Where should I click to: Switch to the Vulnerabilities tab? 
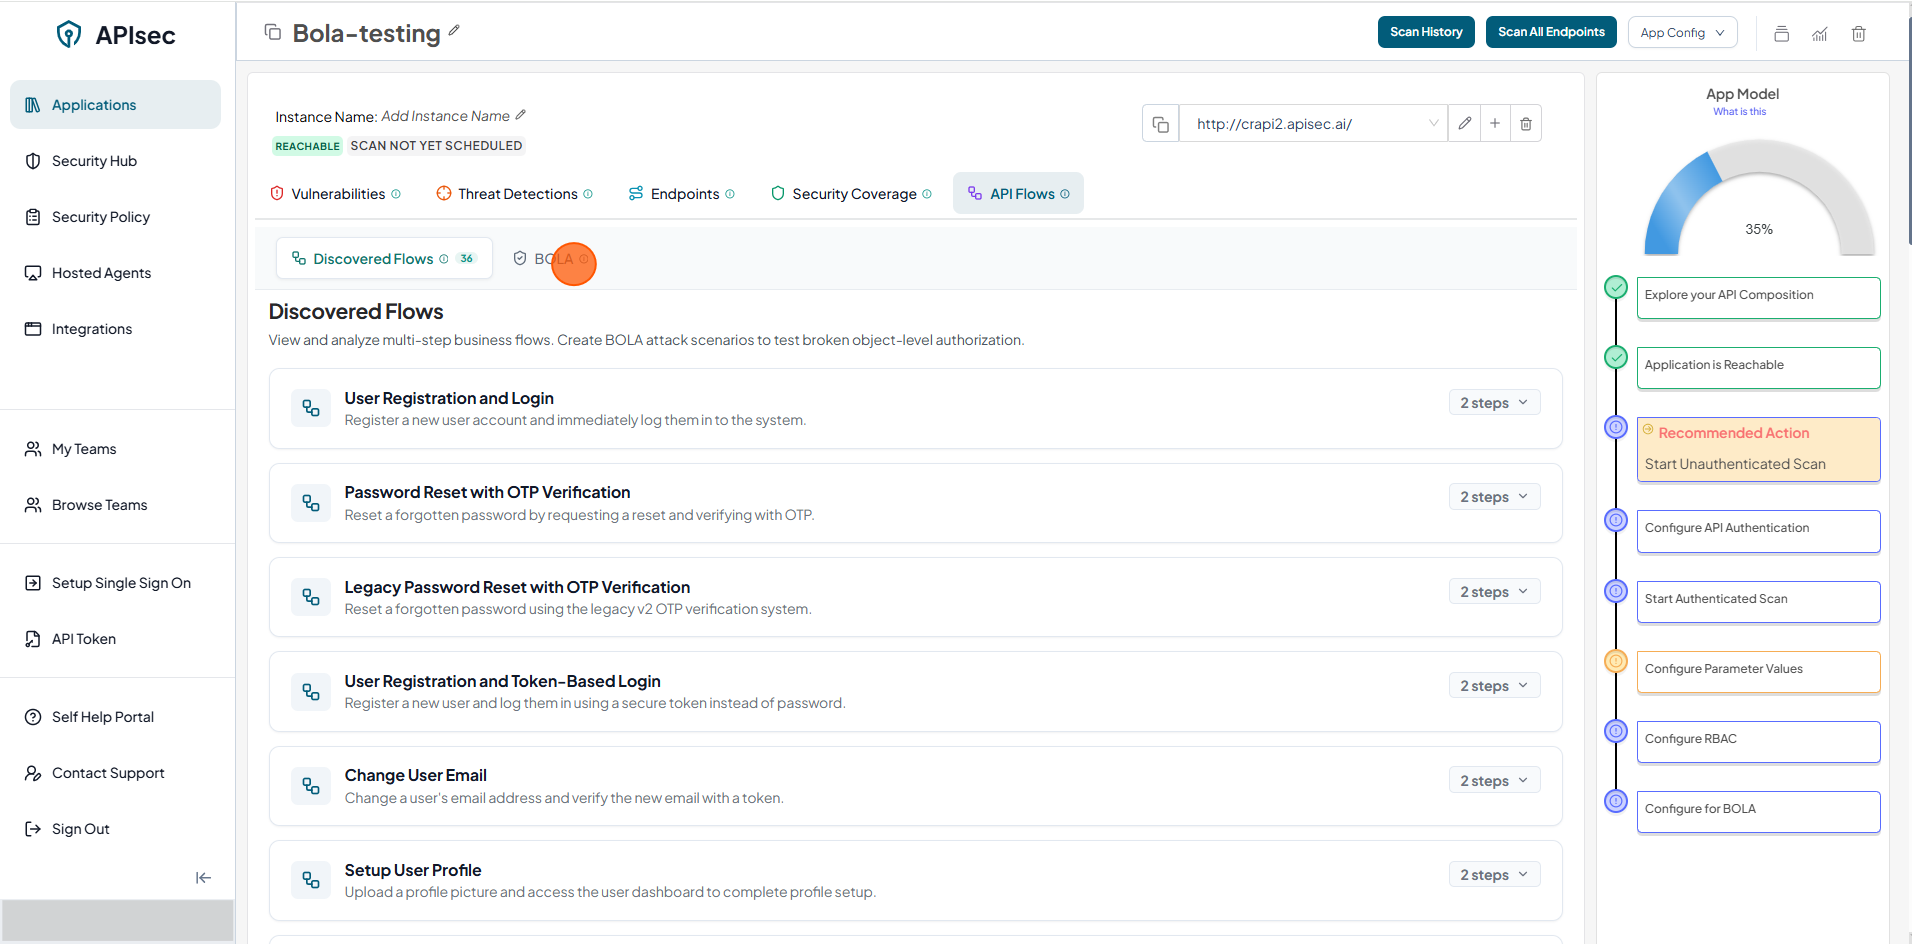pyautogui.click(x=336, y=194)
